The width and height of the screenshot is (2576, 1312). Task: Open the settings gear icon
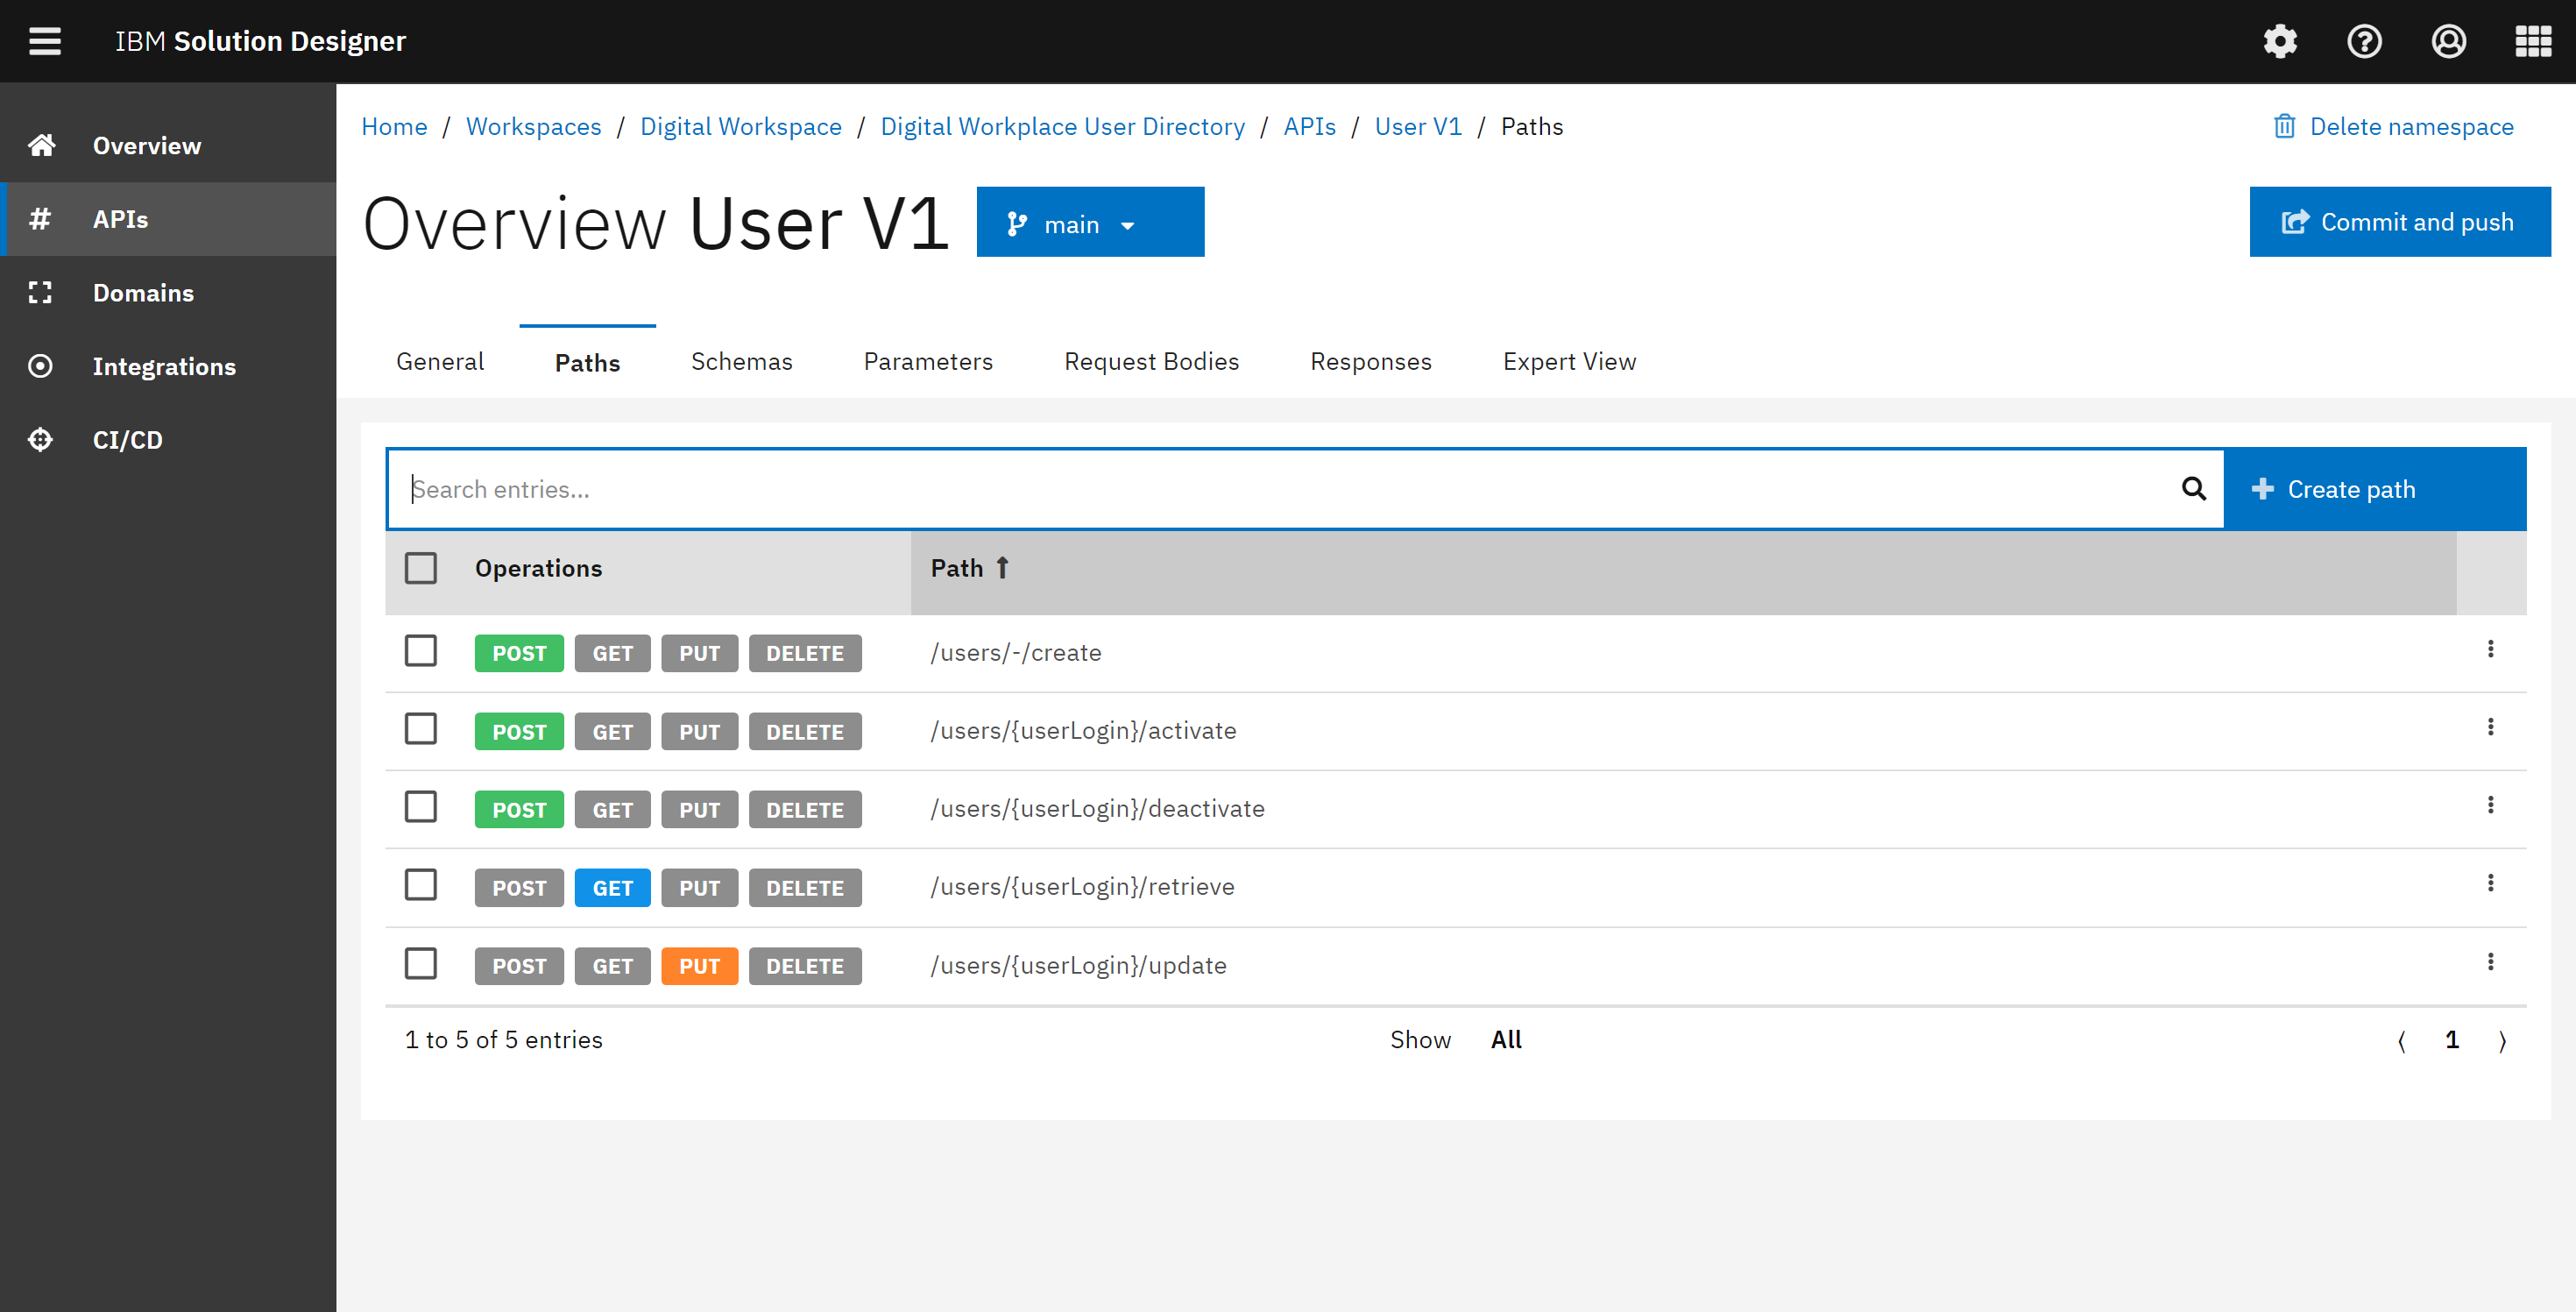pos(2280,41)
